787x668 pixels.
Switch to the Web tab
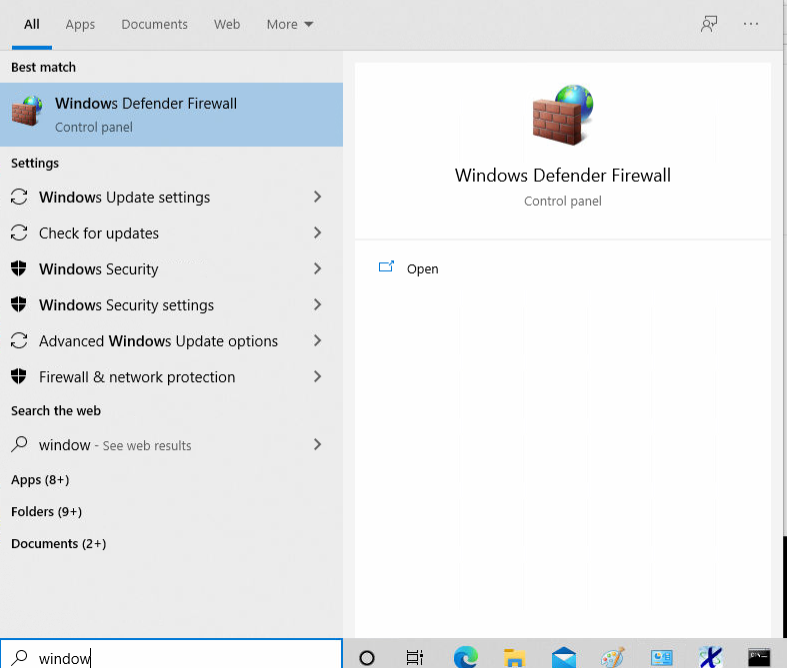point(227,24)
